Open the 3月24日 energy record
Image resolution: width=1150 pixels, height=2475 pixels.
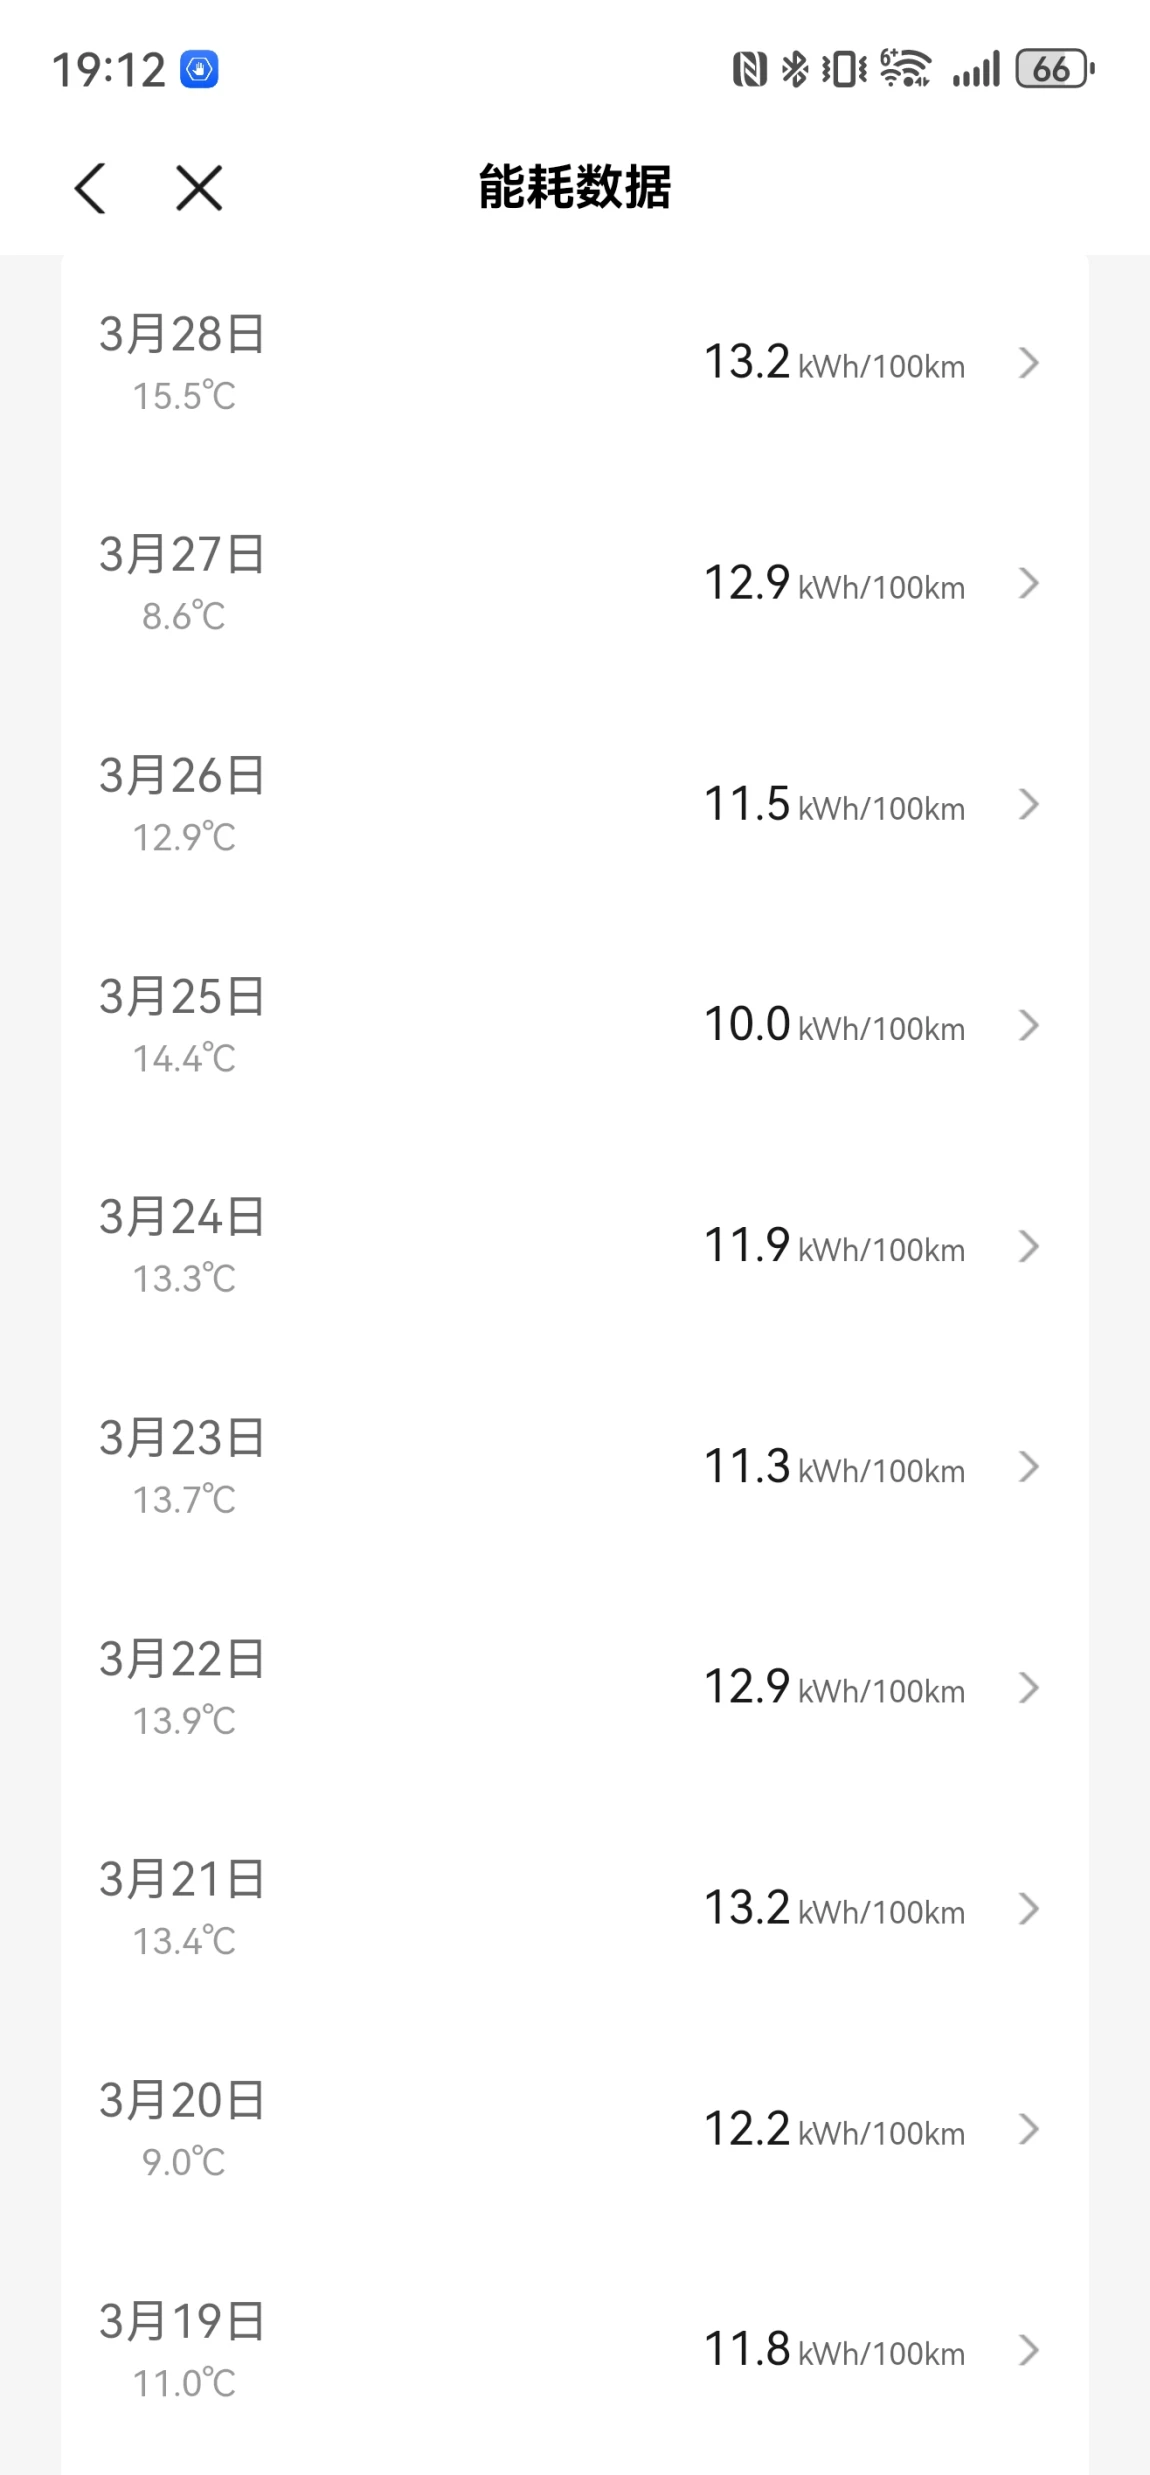tap(574, 1246)
